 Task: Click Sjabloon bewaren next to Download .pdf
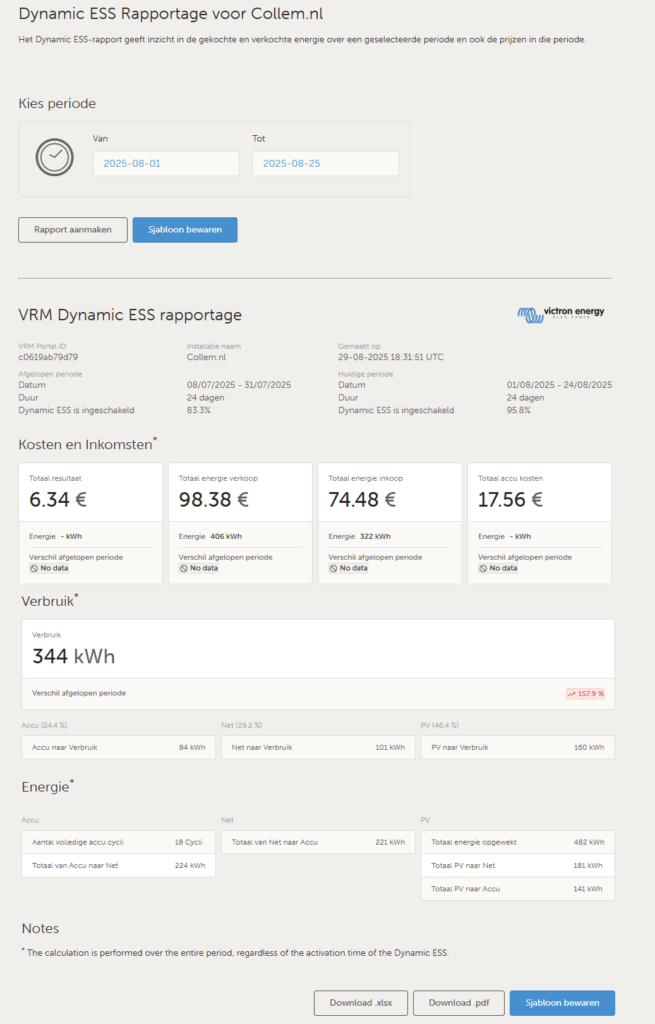(562, 1003)
